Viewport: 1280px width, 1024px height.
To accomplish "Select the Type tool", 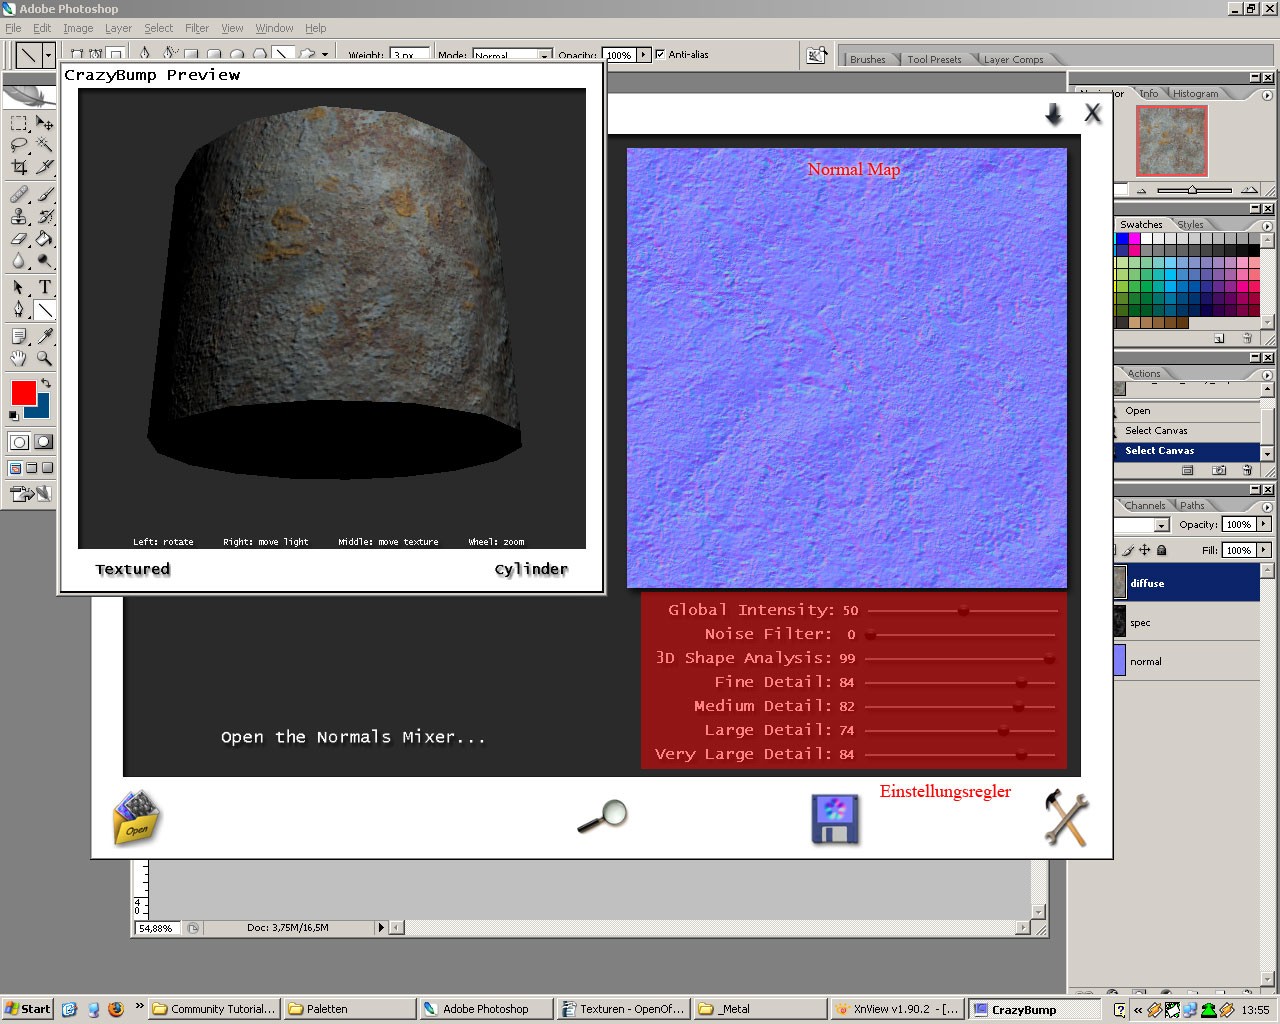I will point(44,287).
